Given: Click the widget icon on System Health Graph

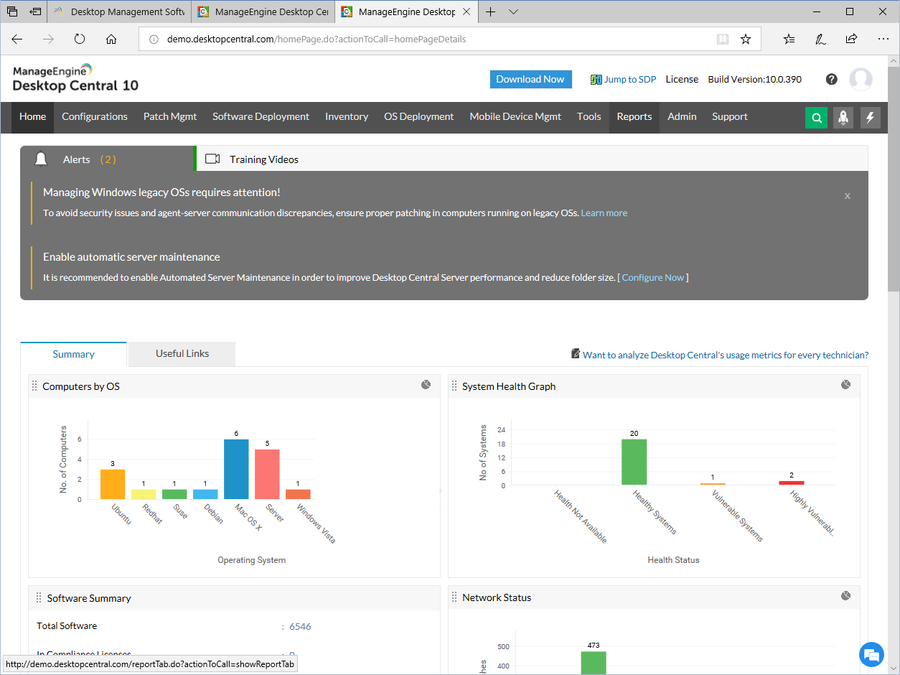Looking at the screenshot, I should click(845, 385).
